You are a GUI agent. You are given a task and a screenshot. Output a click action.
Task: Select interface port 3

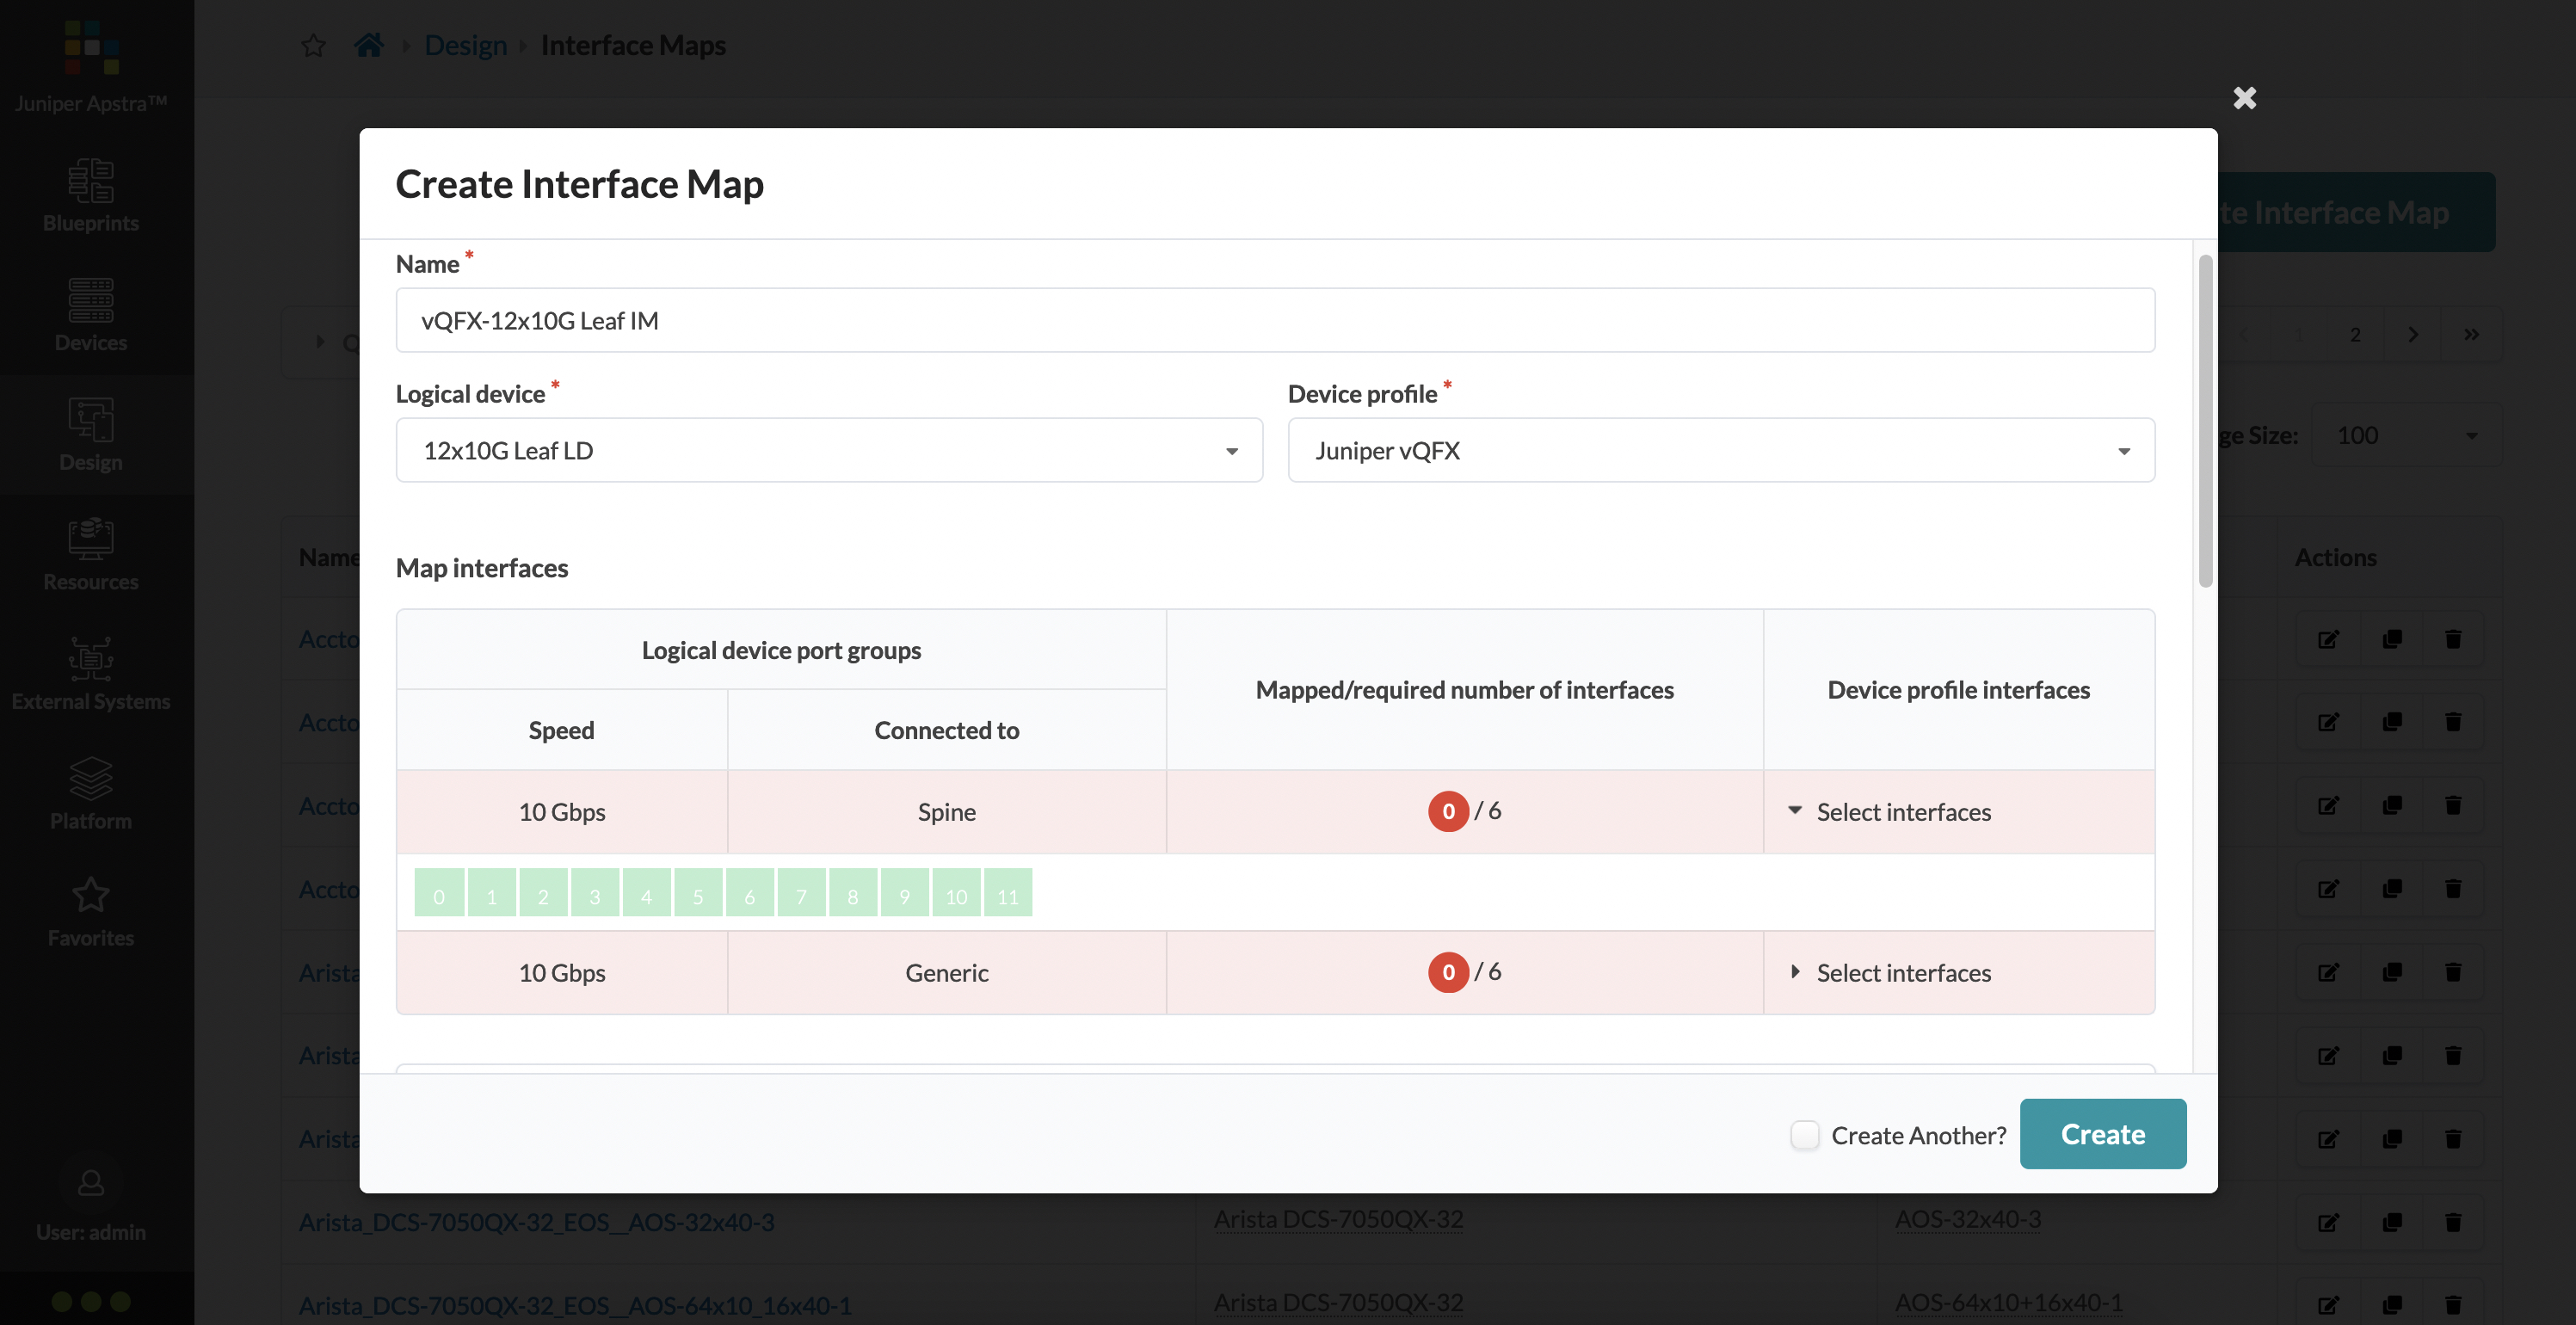pyautogui.click(x=595, y=893)
